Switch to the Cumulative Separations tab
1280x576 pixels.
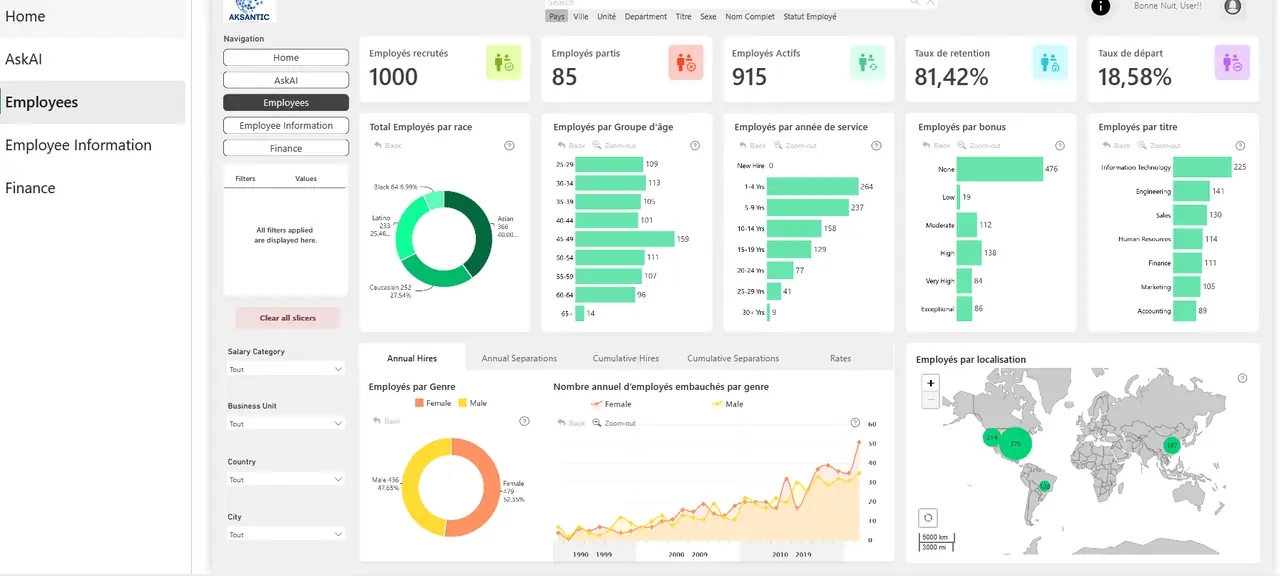click(733, 358)
